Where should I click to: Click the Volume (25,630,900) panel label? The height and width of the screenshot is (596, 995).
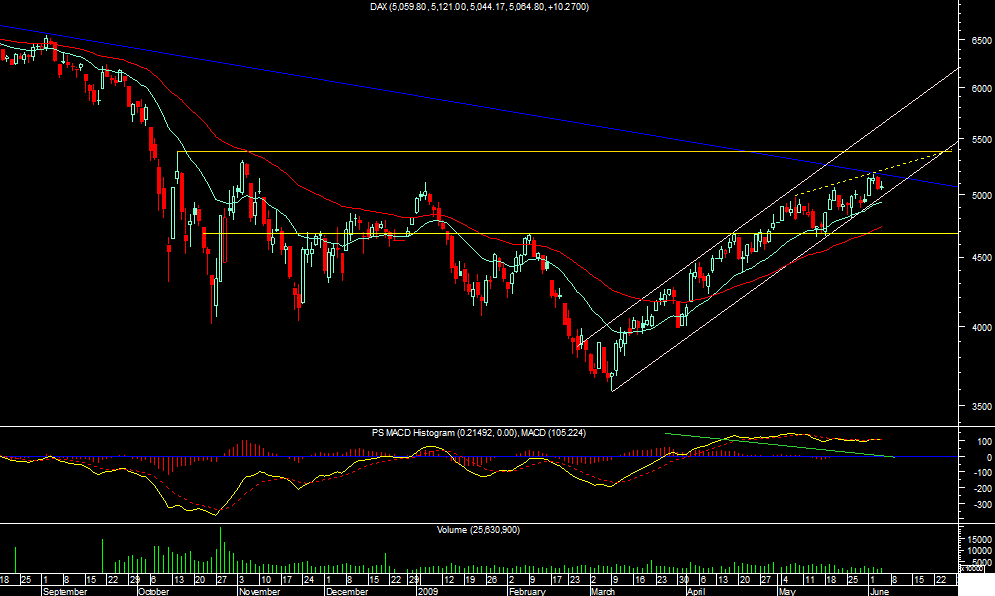click(x=478, y=529)
